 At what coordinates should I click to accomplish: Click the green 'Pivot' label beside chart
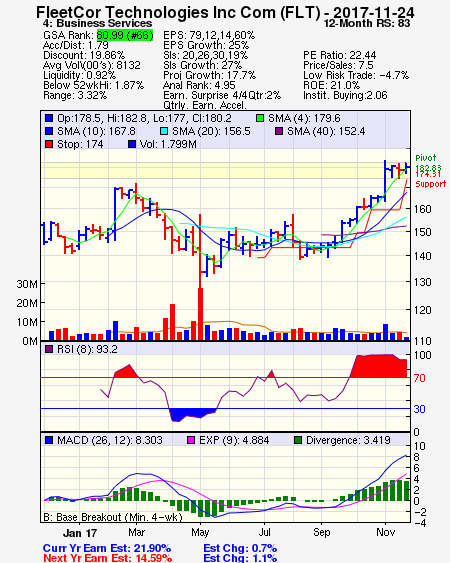(426, 158)
